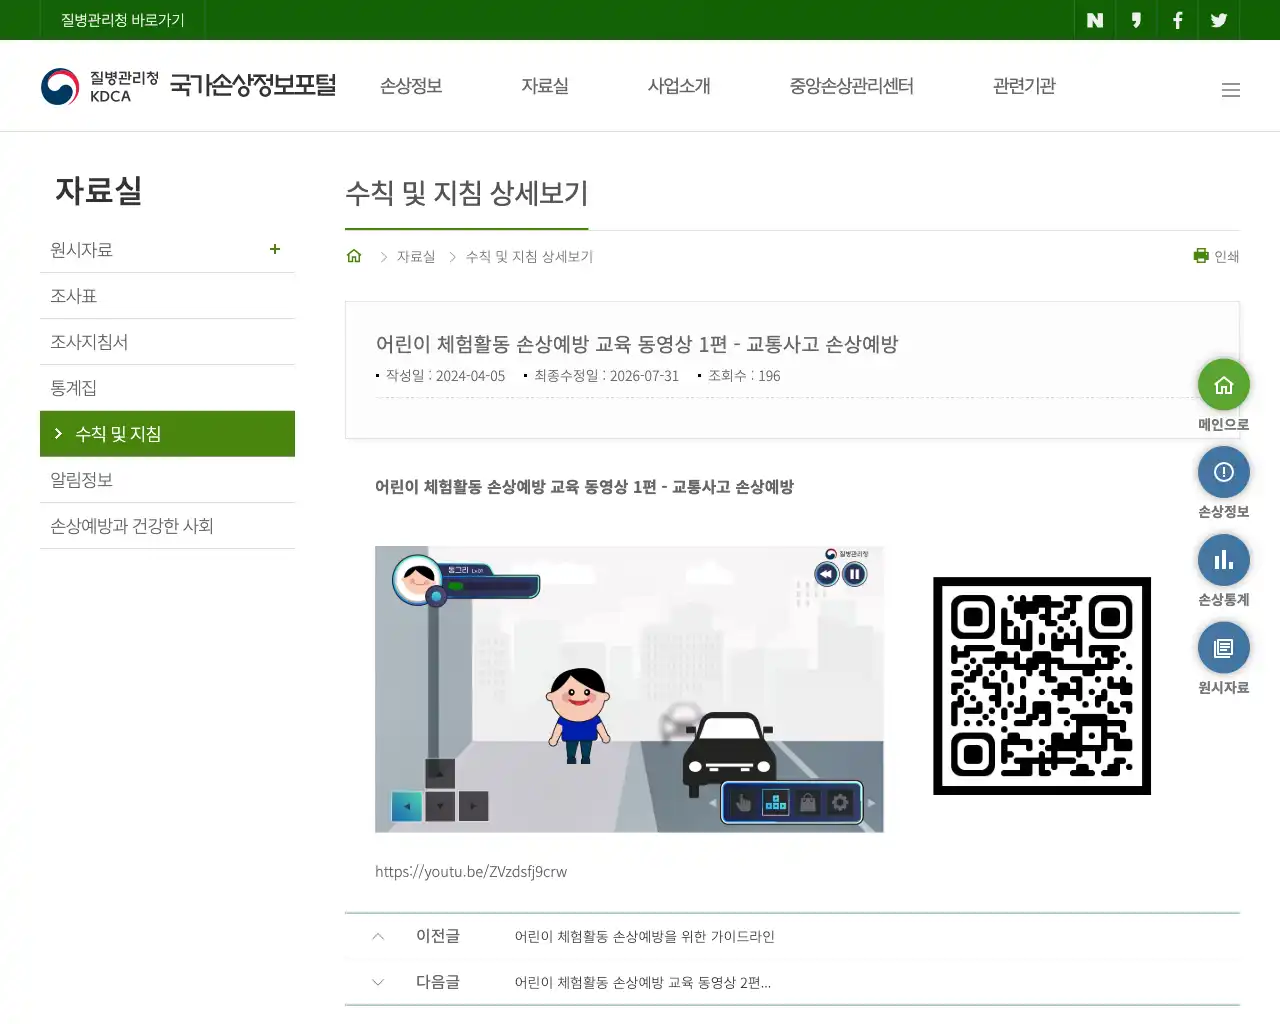
Task: Open the 관련기관 top menu
Action: click(1024, 86)
